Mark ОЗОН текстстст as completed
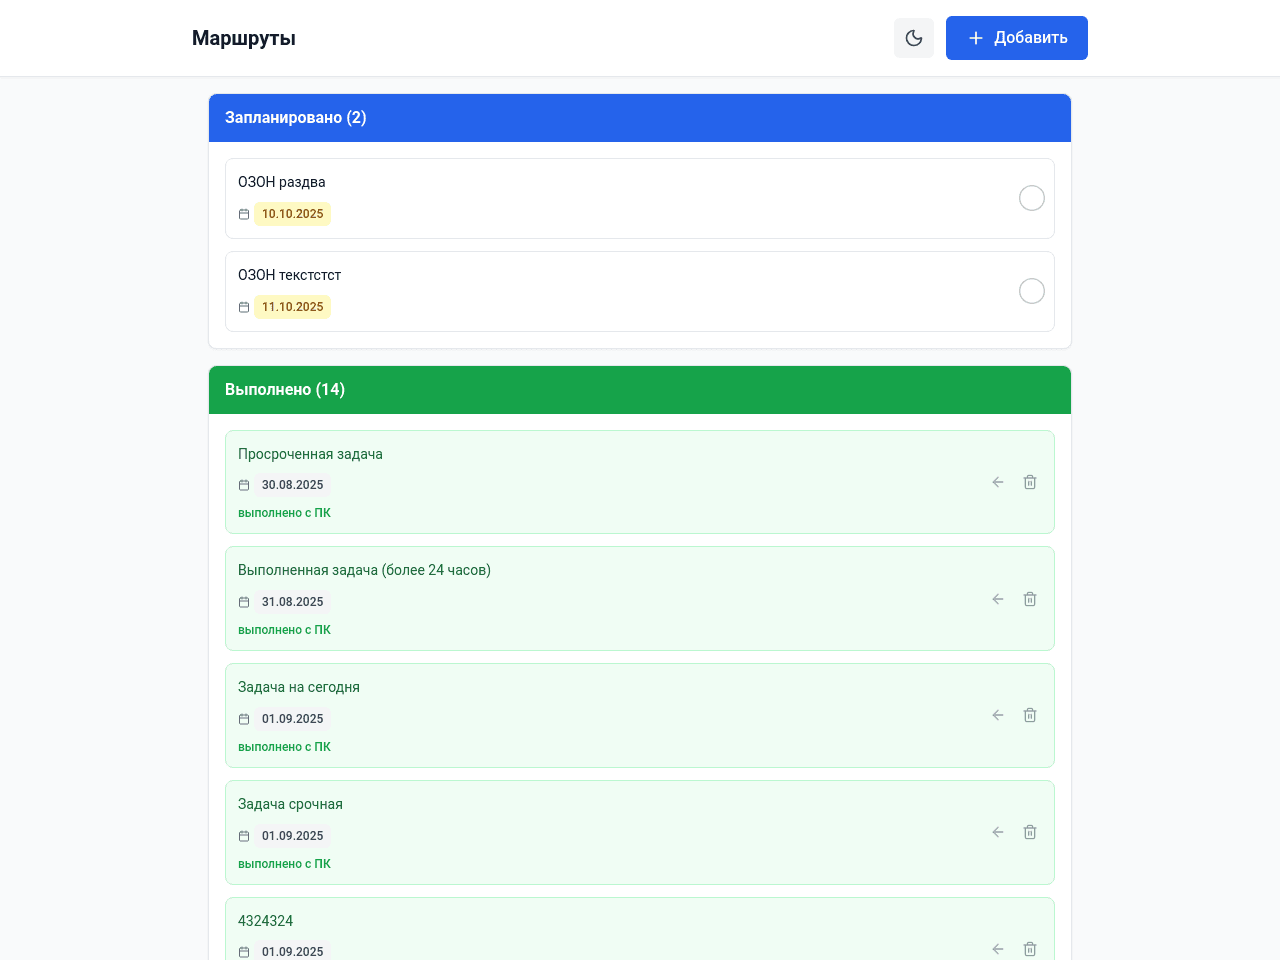 pyautogui.click(x=1032, y=291)
